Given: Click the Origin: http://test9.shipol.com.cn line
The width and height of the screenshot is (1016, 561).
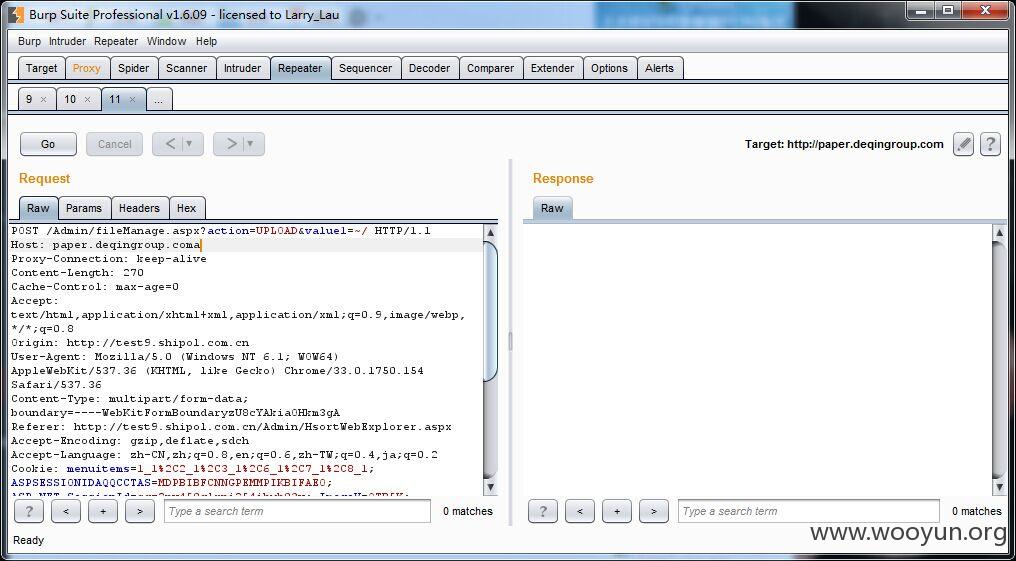Looking at the screenshot, I should tap(130, 343).
